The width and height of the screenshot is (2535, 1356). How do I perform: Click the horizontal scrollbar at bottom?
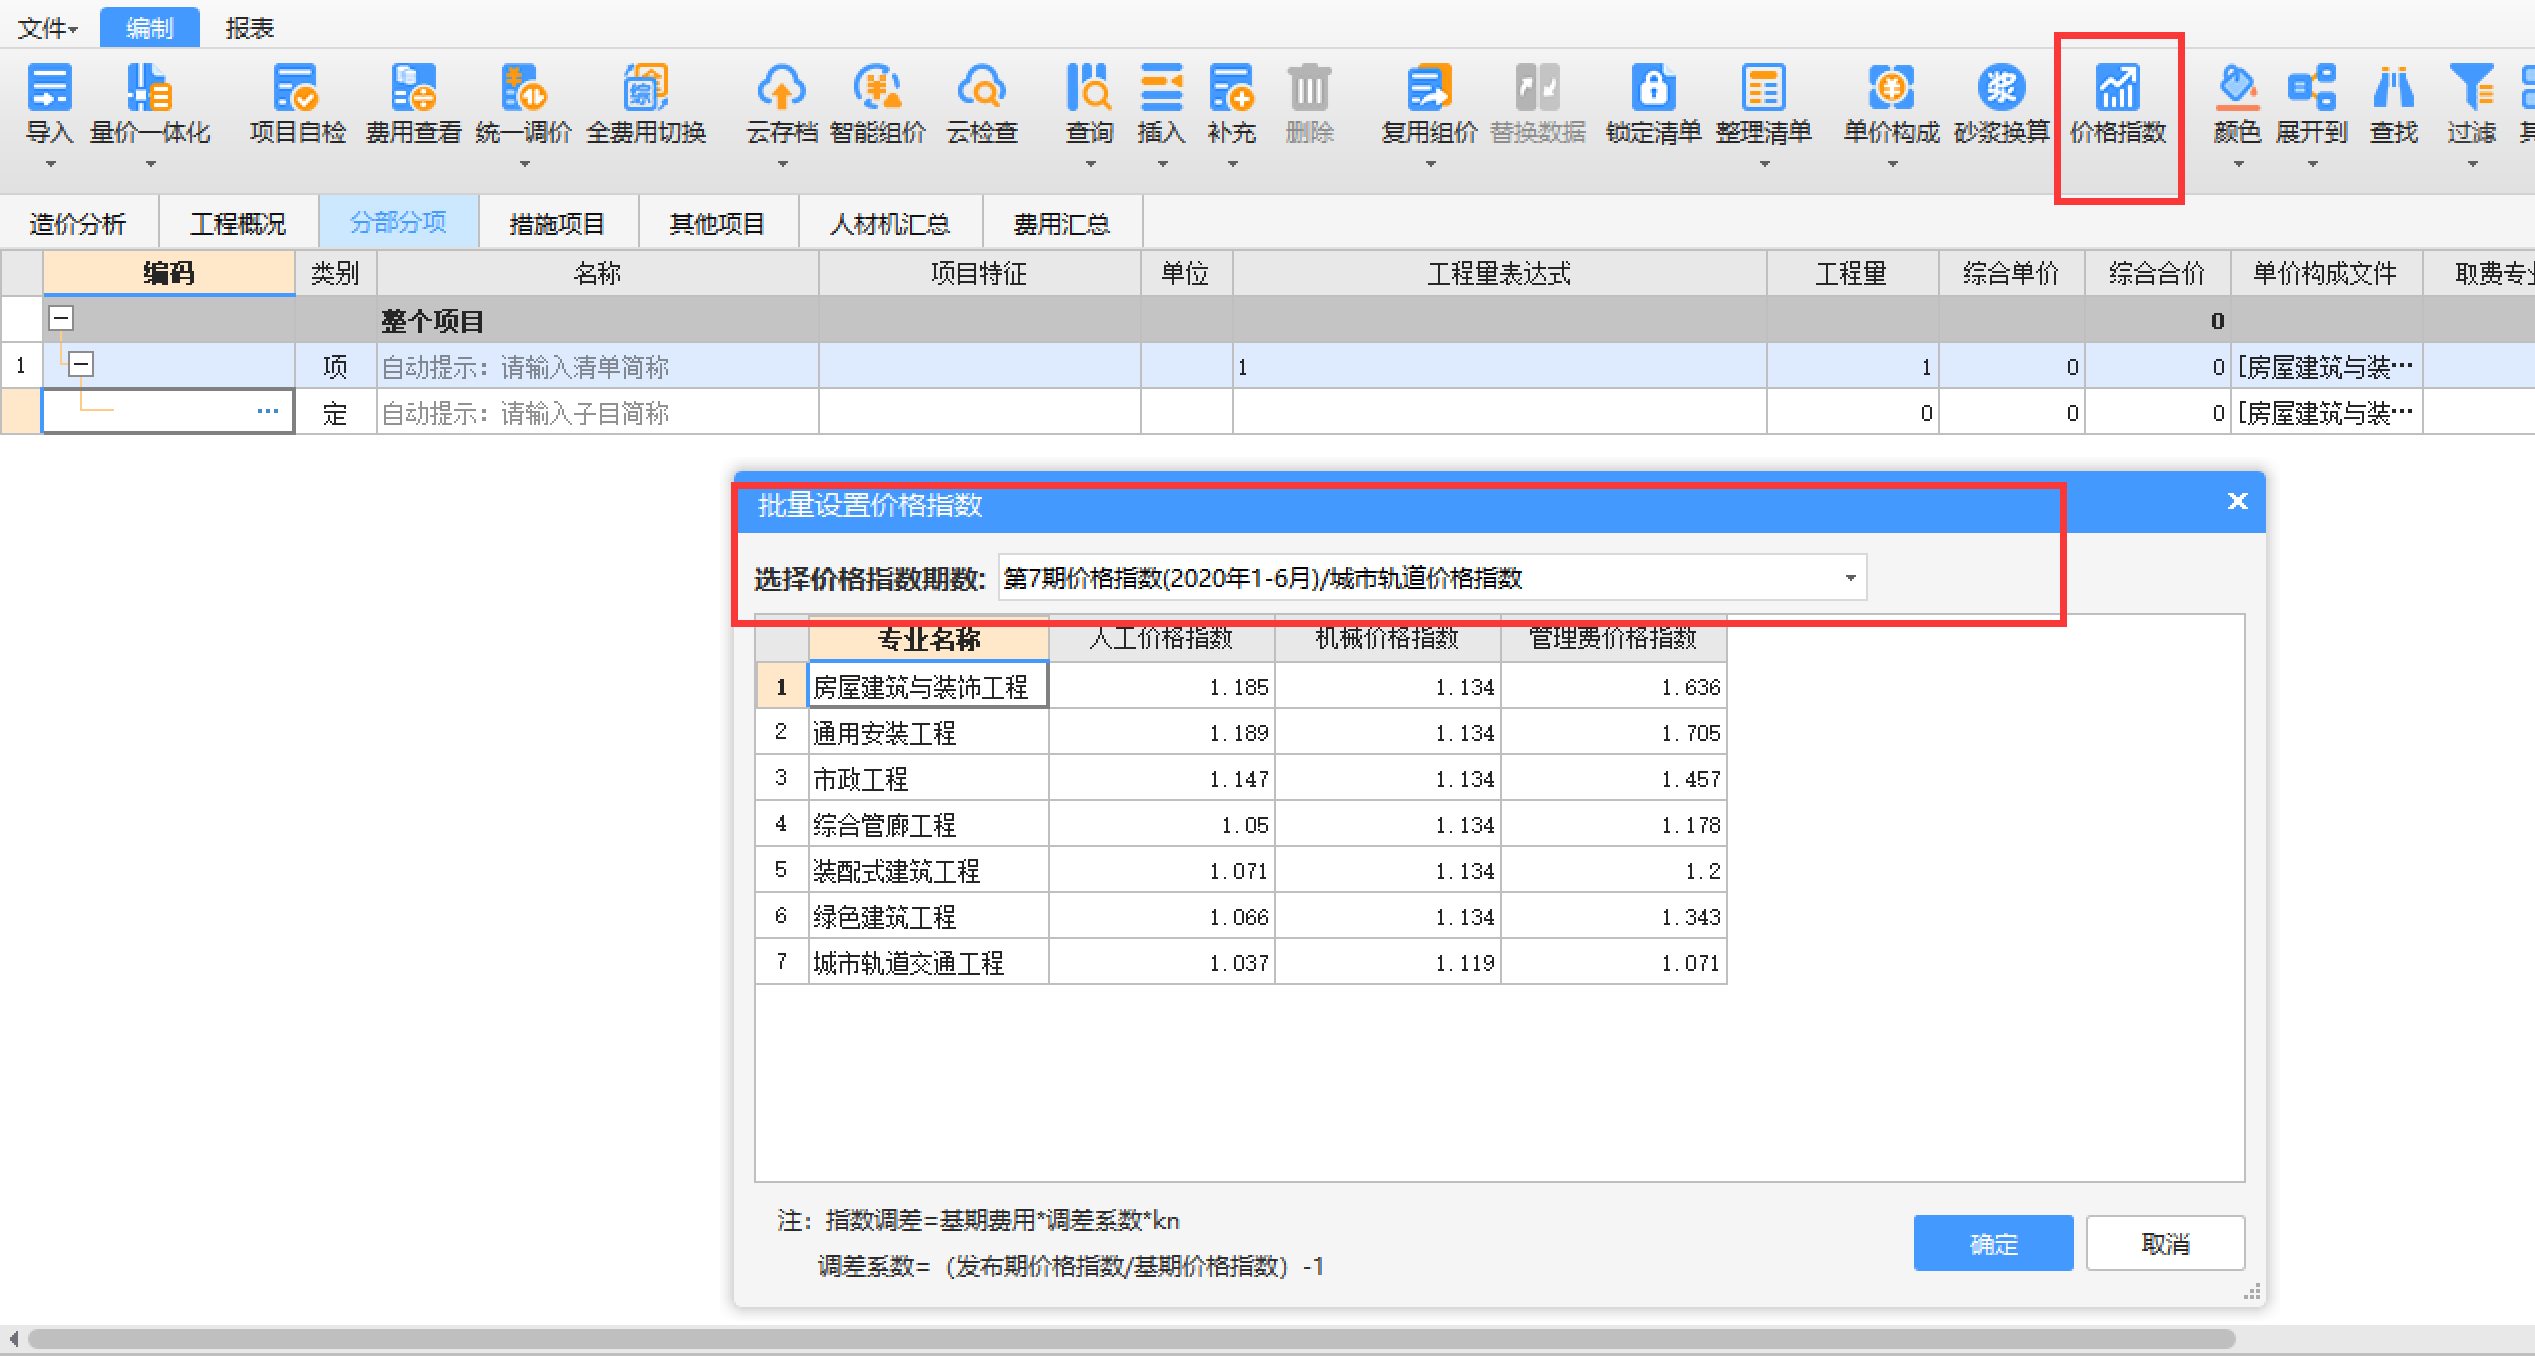tap(1131, 1338)
